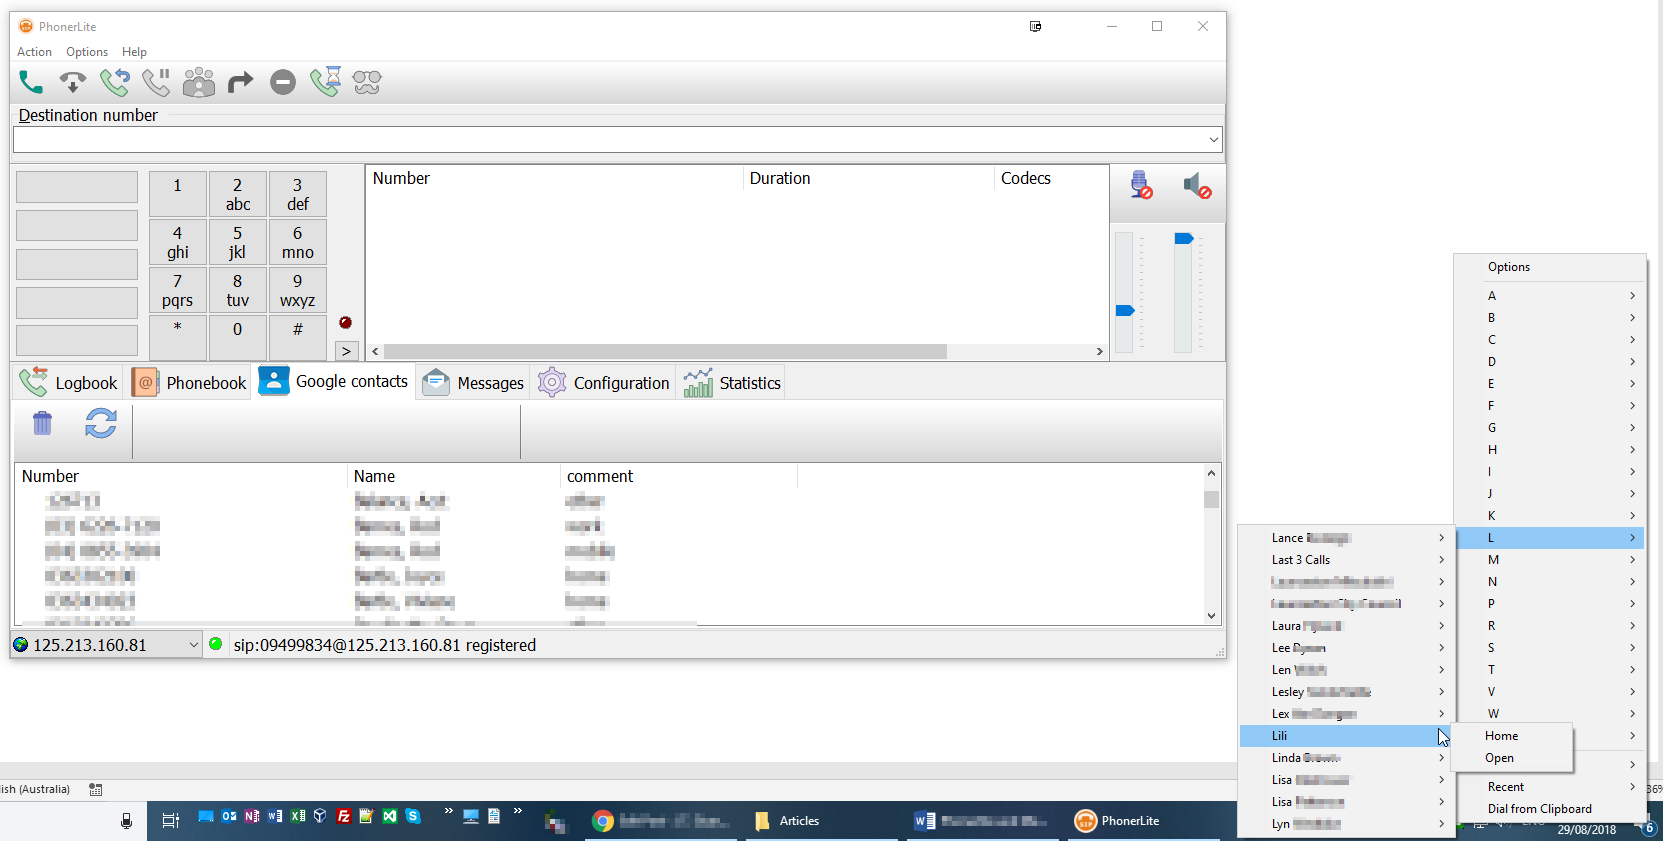Expand the A submenu in the tray menu
This screenshot has width=1663, height=841.
[x=1550, y=295]
